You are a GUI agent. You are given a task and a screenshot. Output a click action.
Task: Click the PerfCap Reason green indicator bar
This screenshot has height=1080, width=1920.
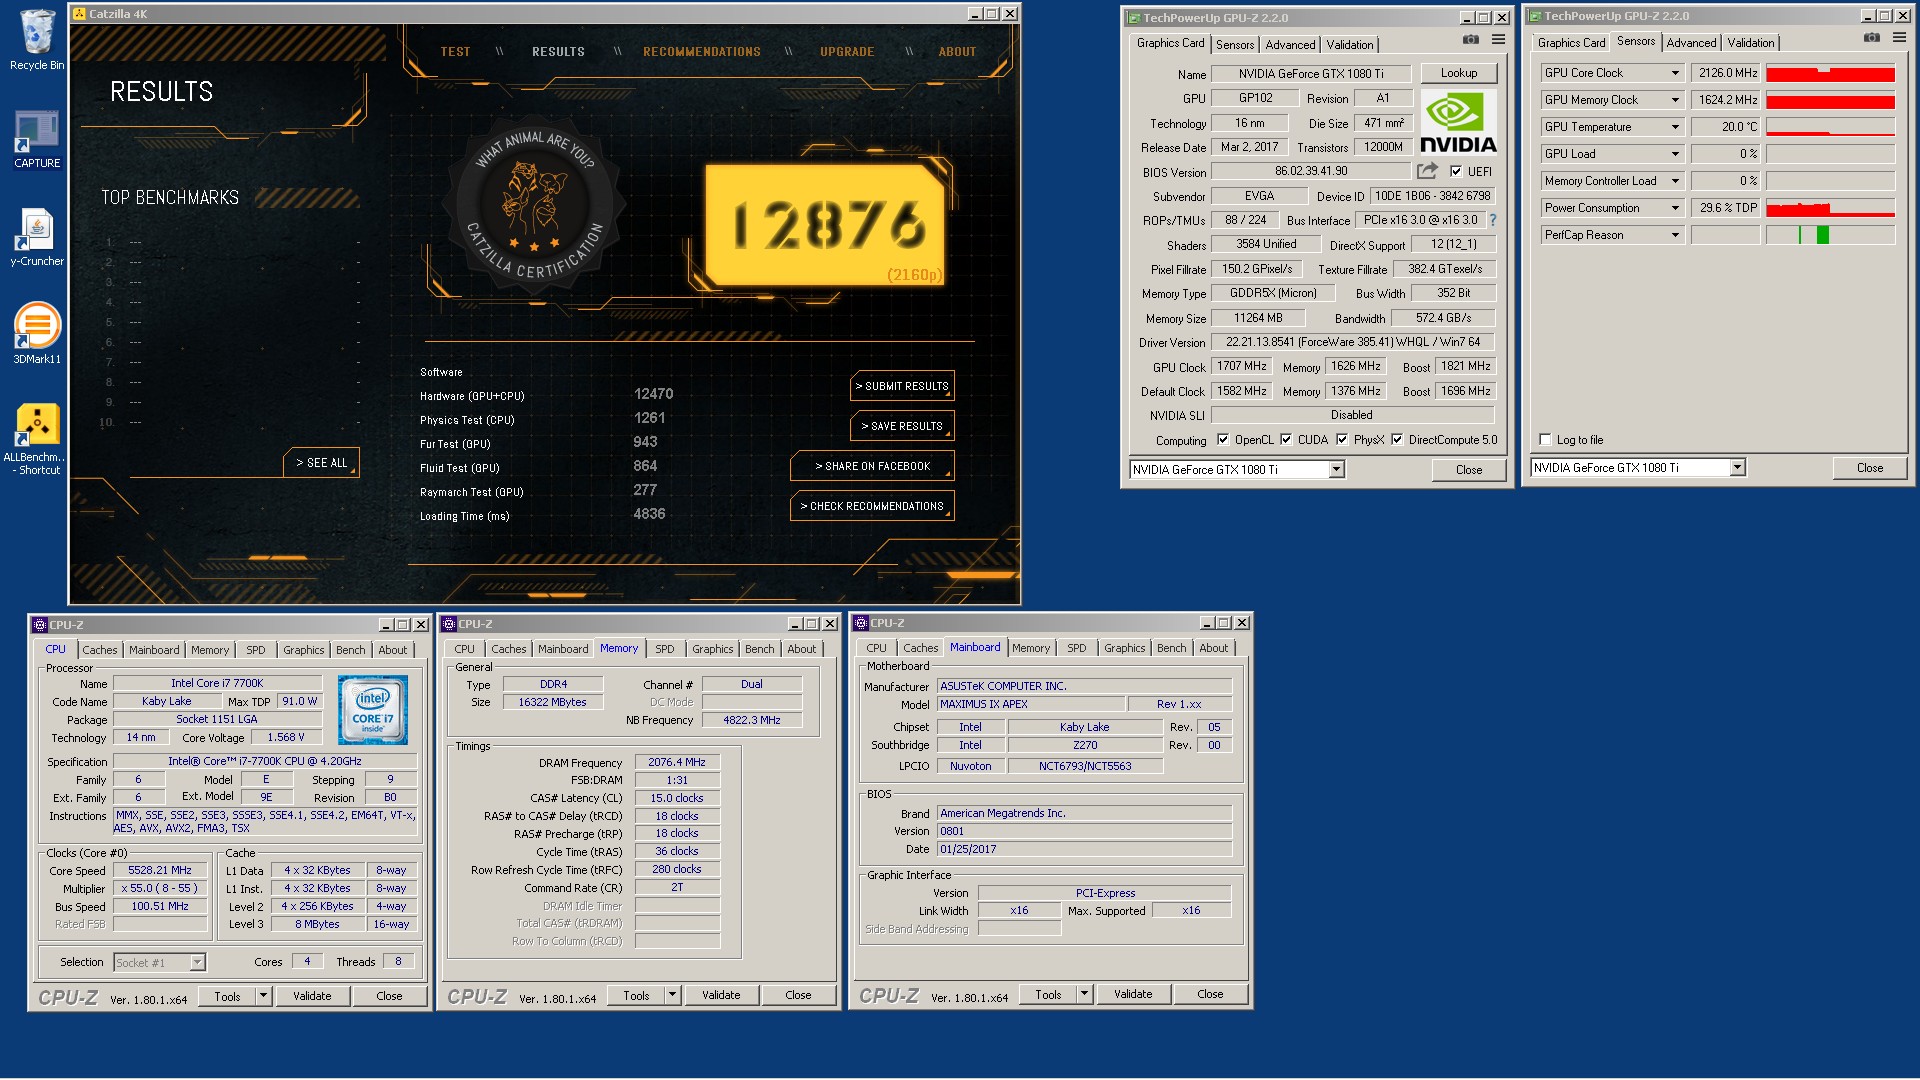1822,235
